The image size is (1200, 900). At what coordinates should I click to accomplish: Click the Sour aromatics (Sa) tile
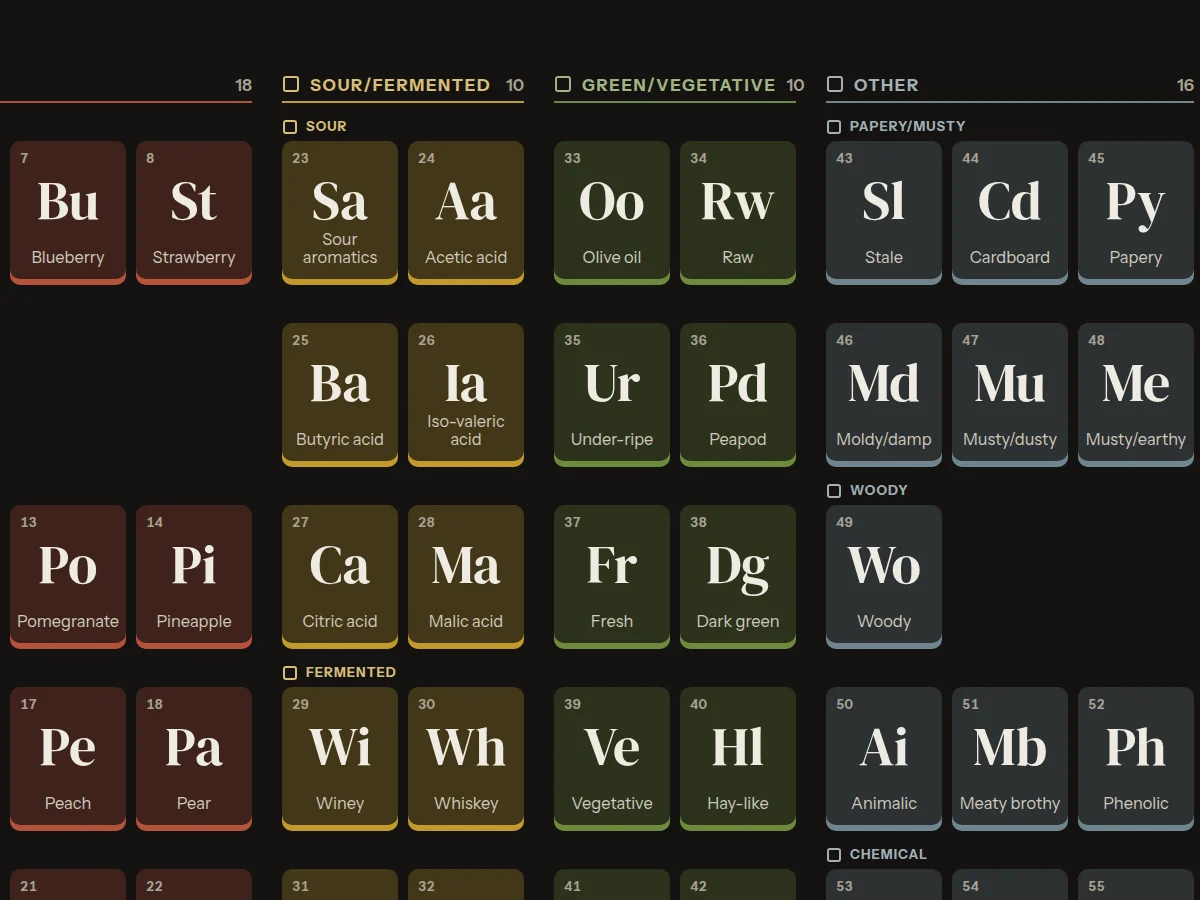point(340,213)
